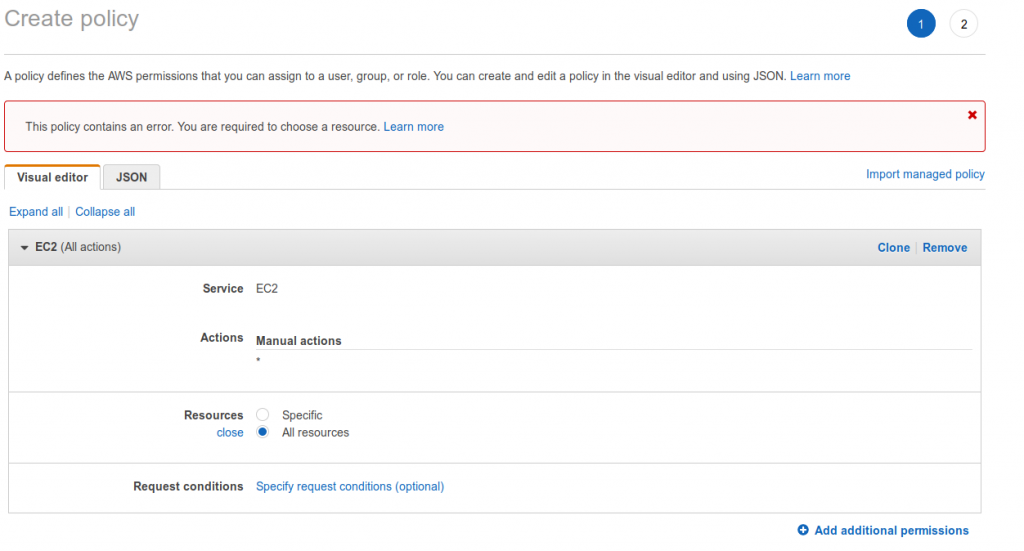Click Add additional permissions text
The width and height of the screenshot is (1024, 551).
891,530
